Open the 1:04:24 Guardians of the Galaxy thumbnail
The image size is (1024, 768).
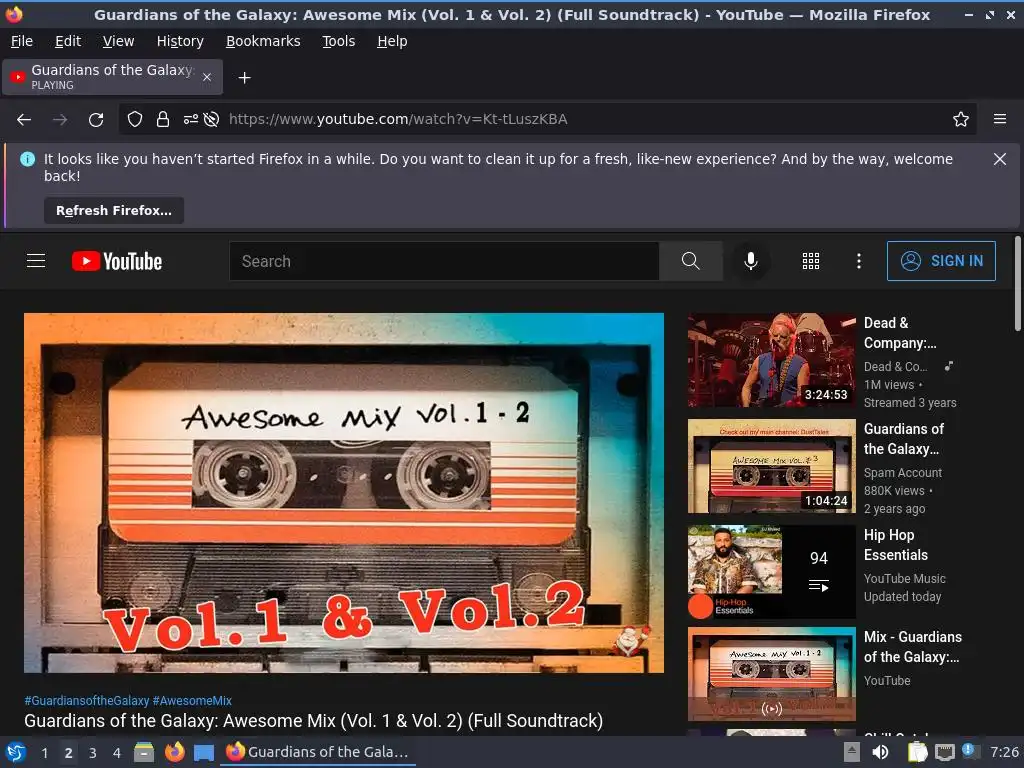(x=771, y=466)
